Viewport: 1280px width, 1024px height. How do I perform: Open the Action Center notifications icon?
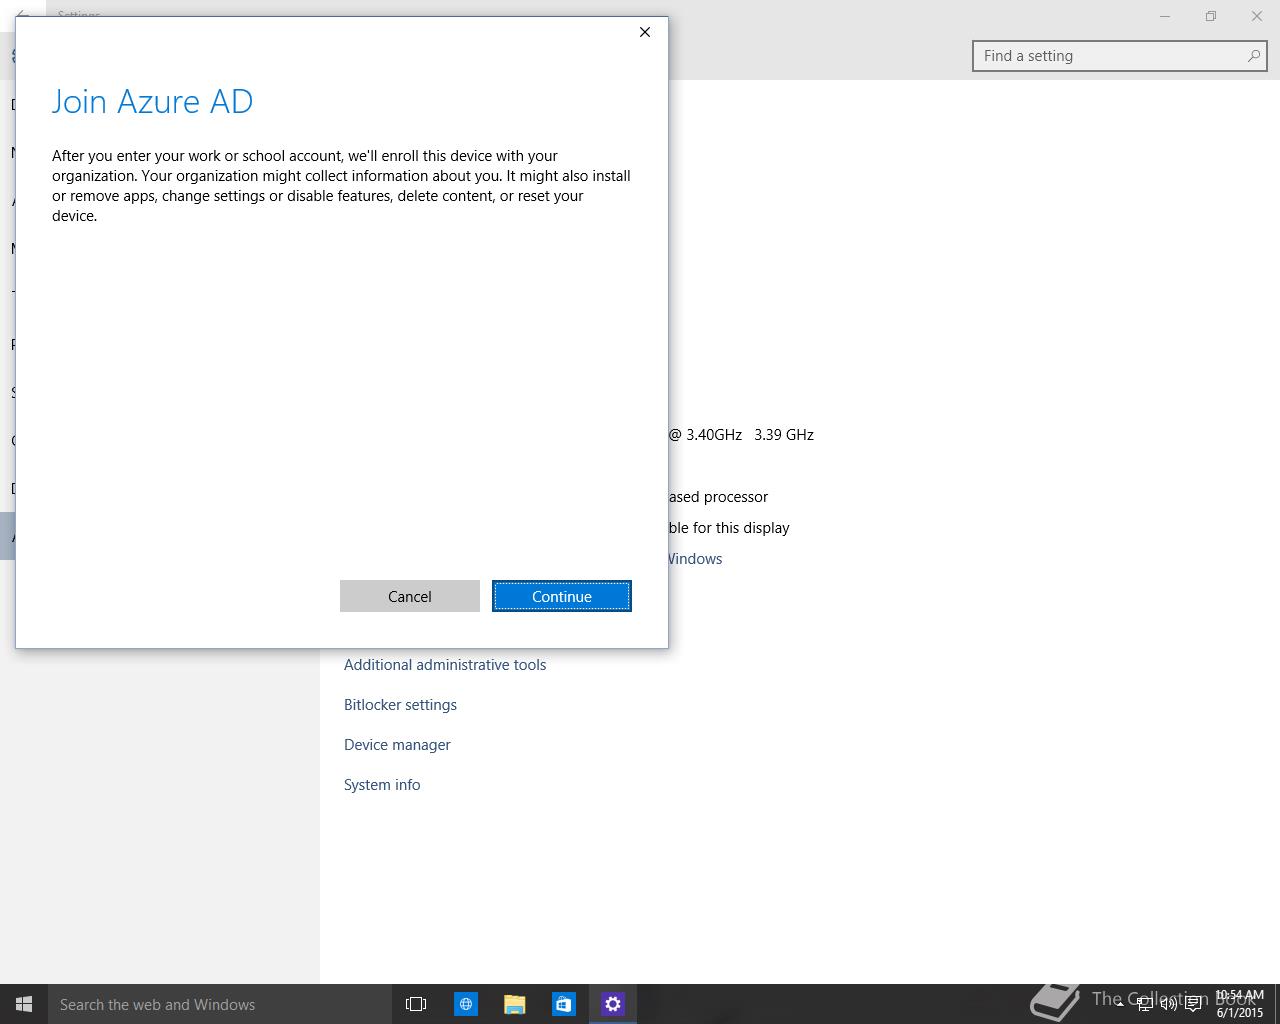[x=1193, y=1004]
